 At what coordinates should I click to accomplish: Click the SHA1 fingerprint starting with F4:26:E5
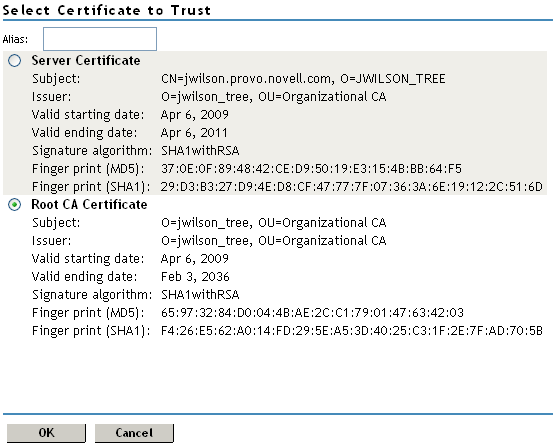(x=352, y=331)
